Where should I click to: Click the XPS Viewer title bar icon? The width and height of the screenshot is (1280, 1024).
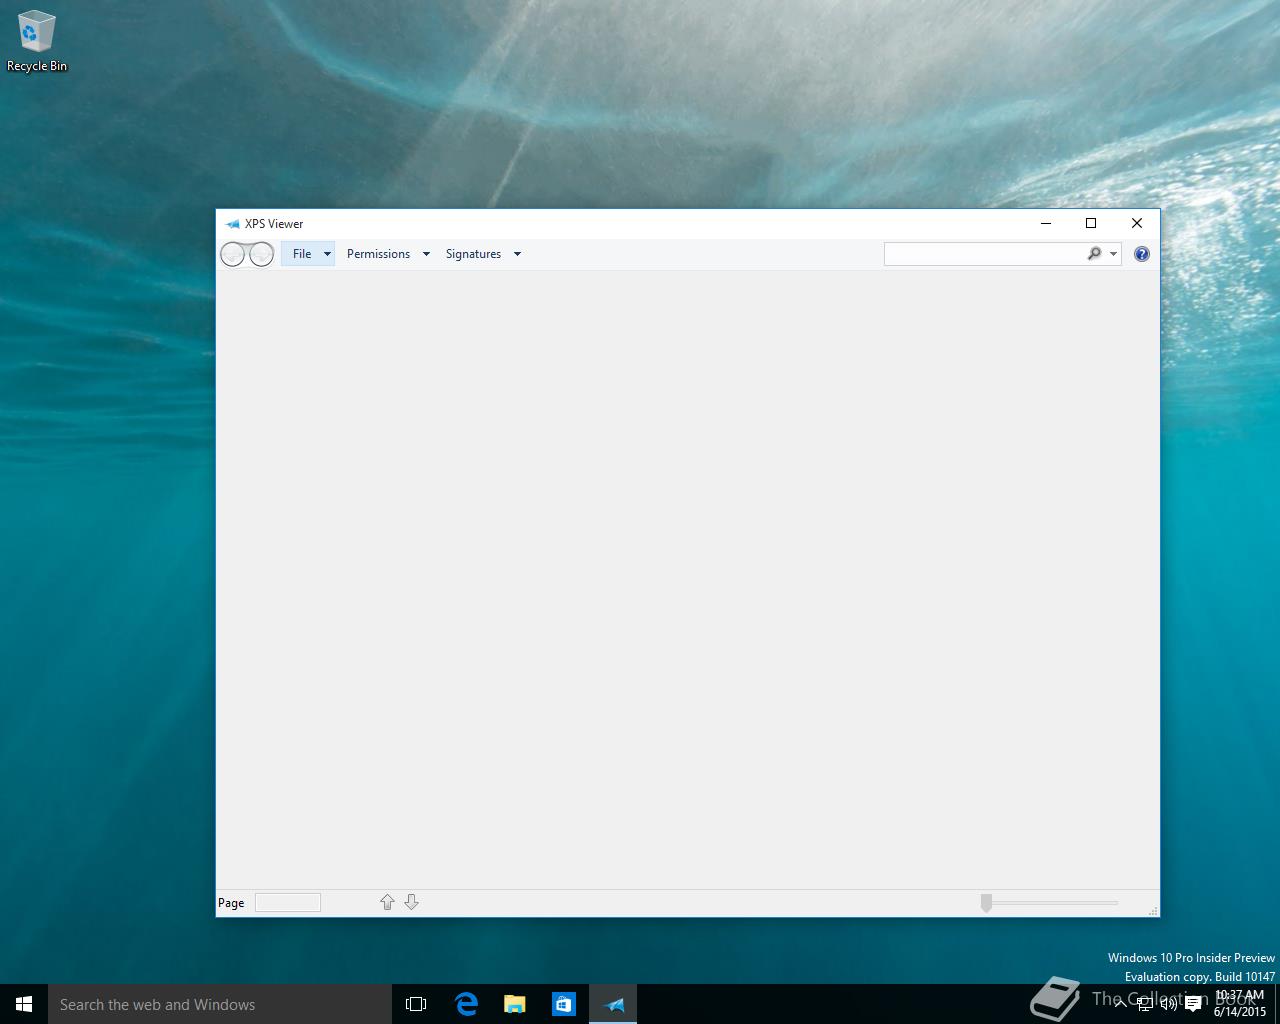[233, 224]
